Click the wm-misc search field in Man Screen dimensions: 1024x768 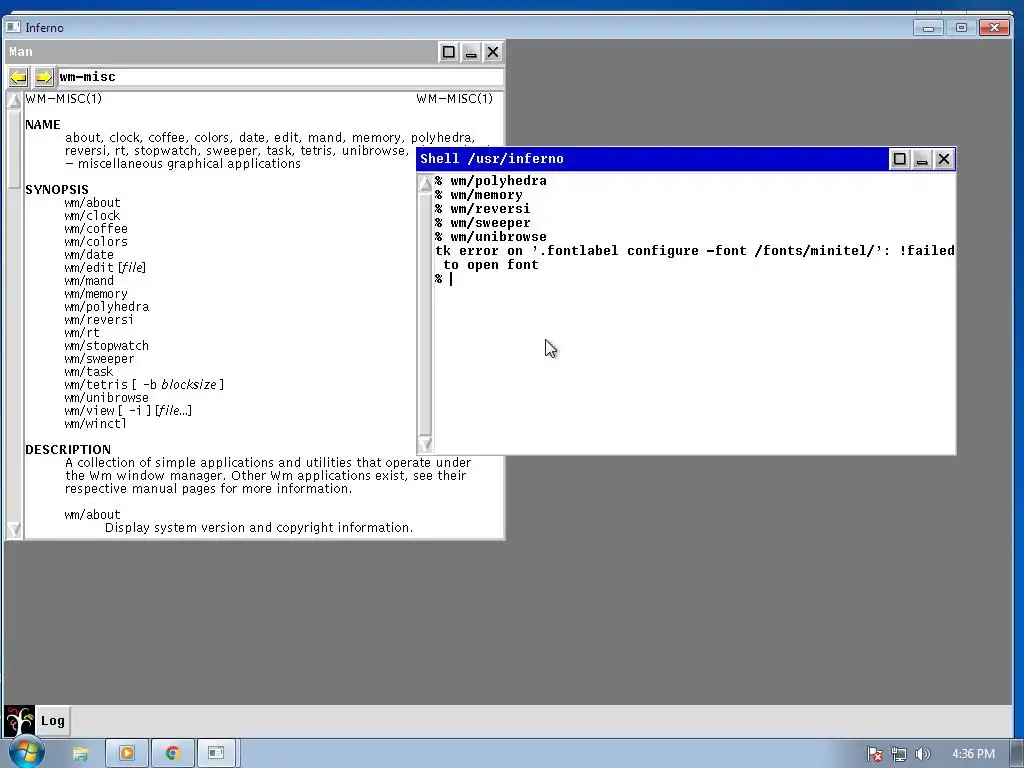[x=280, y=77]
